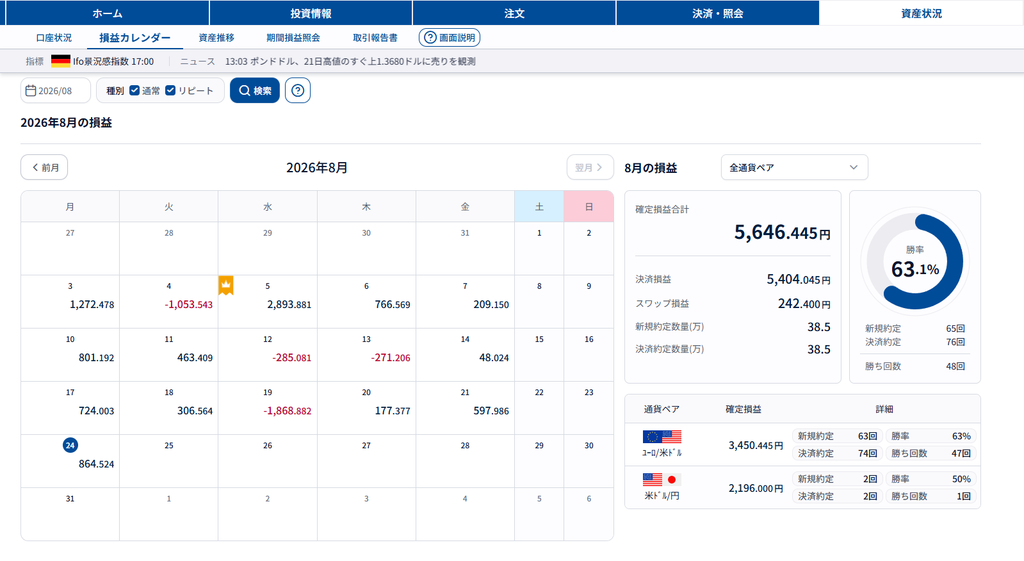Click the USD/JPY profit 2,196.000円

(x=756, y=489)
